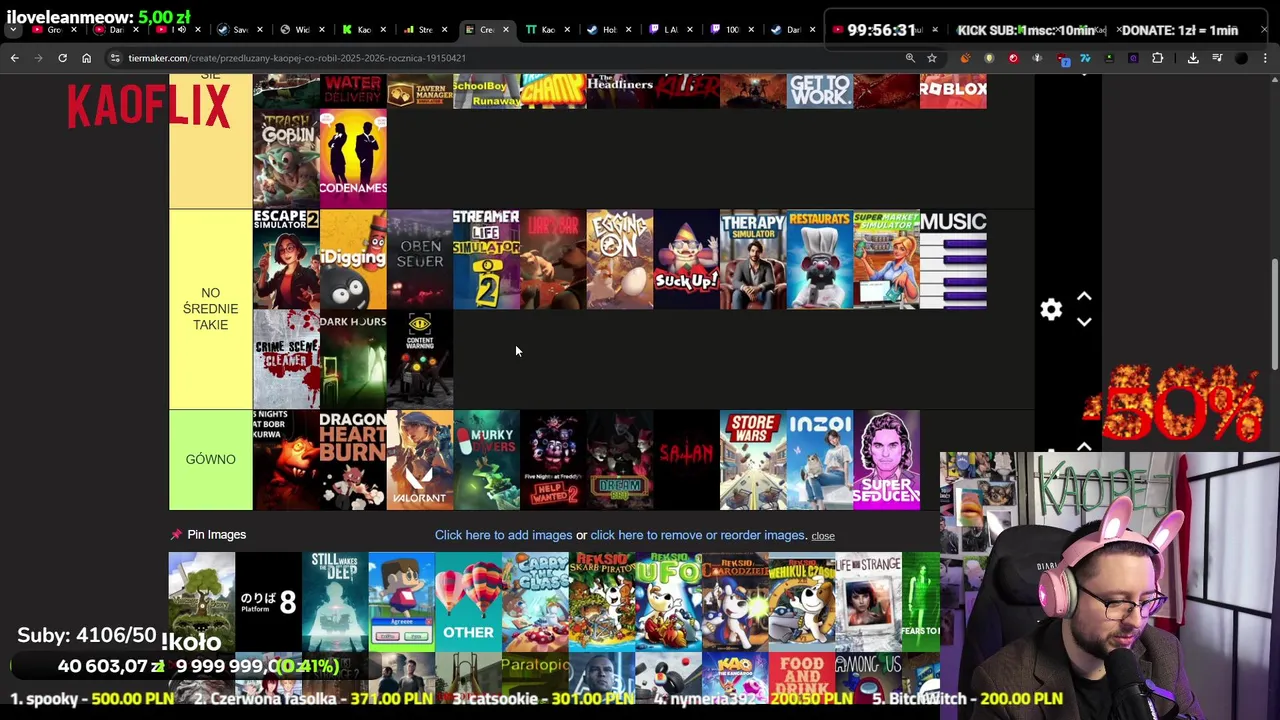Screen dimensions: 1280x720
Task: Move the NO ŚREDNIE TAKIE row up
Action: tap(1084, 297)
